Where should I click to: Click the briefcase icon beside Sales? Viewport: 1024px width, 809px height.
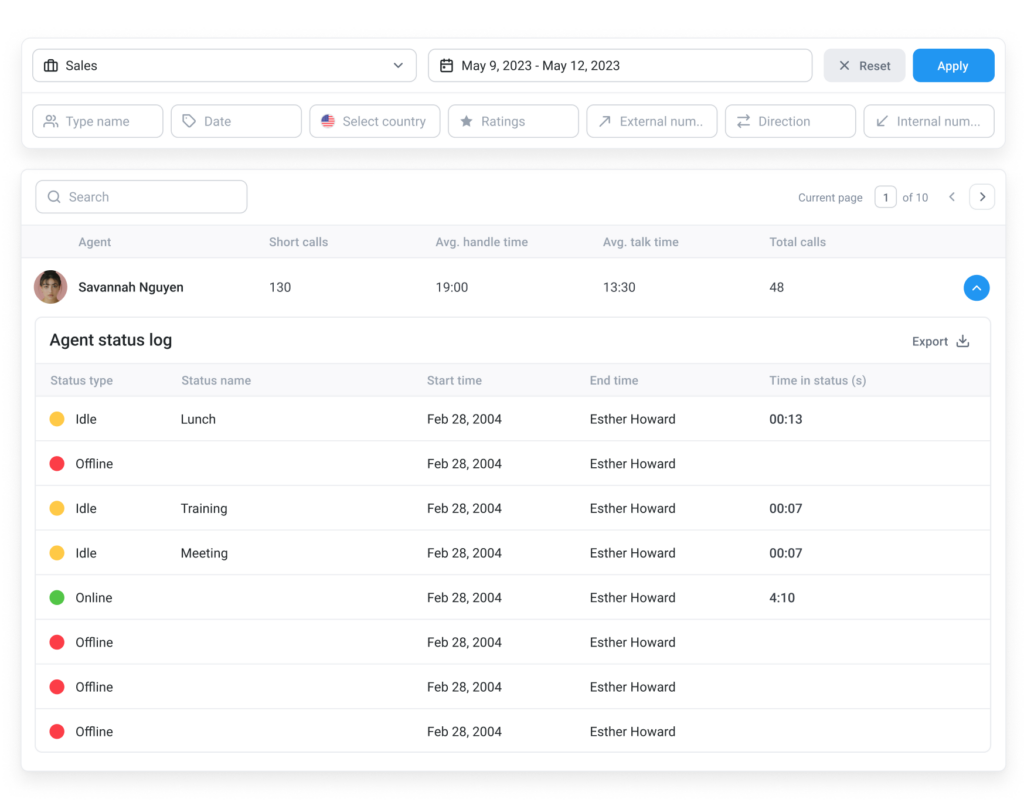pyautogui.click(x=51, y=66)
